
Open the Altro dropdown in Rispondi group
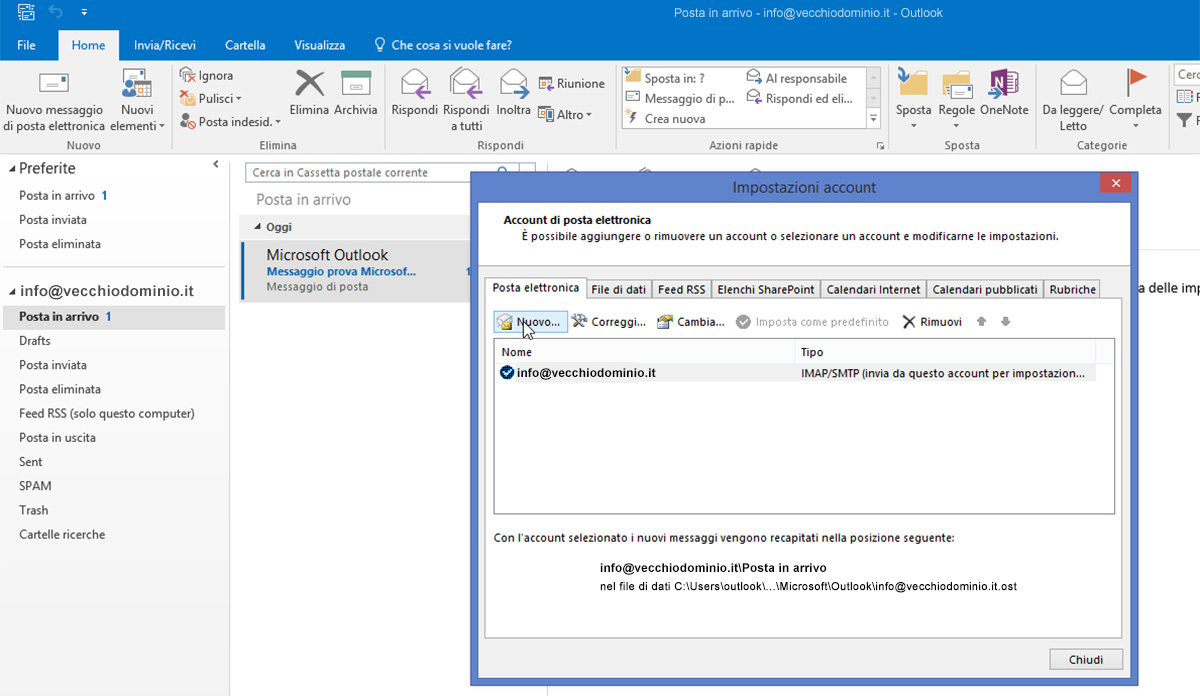565,114
